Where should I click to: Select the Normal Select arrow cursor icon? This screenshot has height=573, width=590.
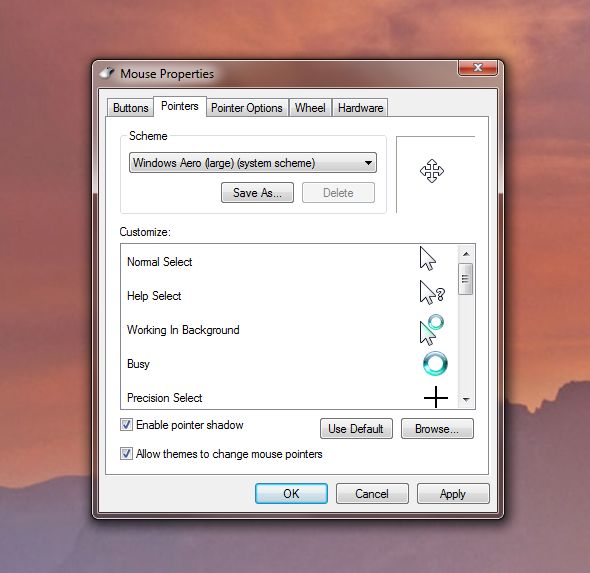click(x=427, y=259)
